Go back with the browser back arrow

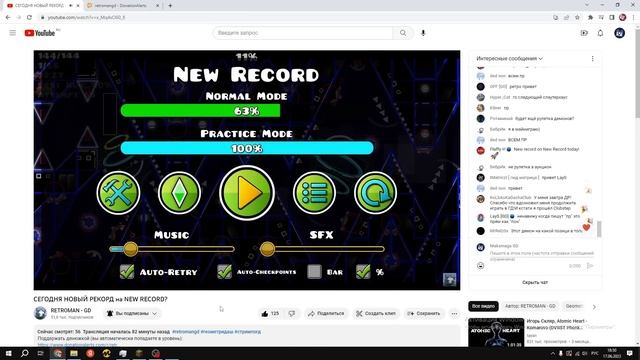point(8,18)
